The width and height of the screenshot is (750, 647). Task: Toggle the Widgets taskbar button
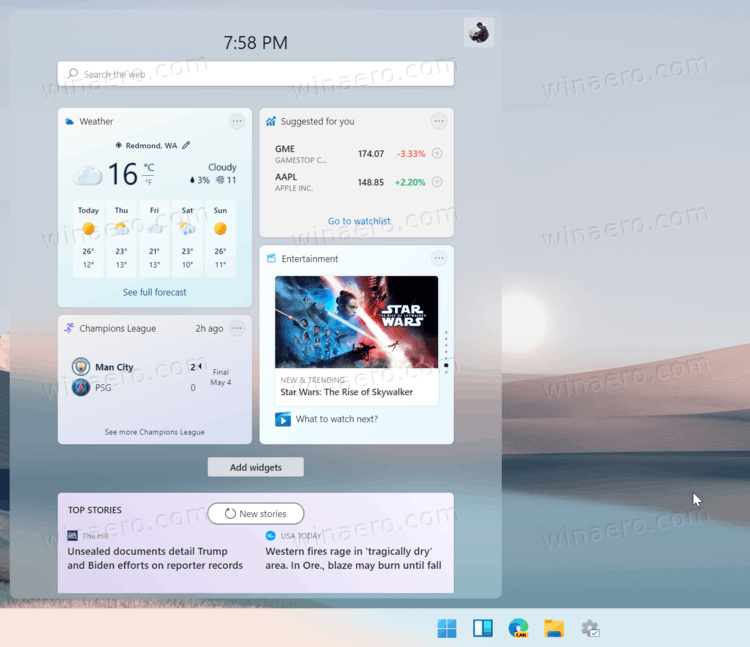coord(483,628)
